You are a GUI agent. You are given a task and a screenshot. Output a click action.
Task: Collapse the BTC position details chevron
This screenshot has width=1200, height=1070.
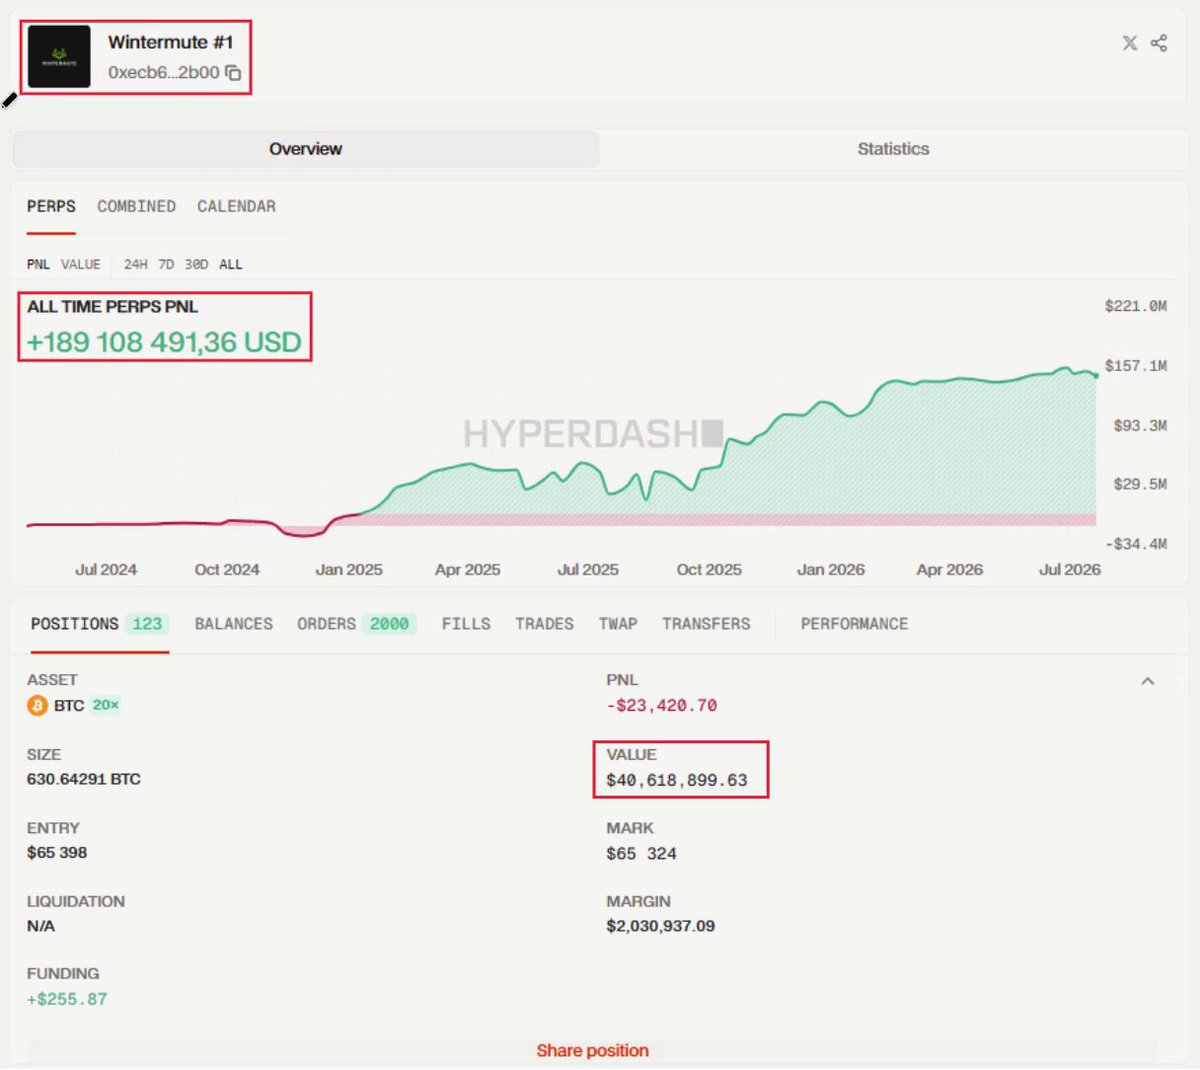(x=1147, y=681)
